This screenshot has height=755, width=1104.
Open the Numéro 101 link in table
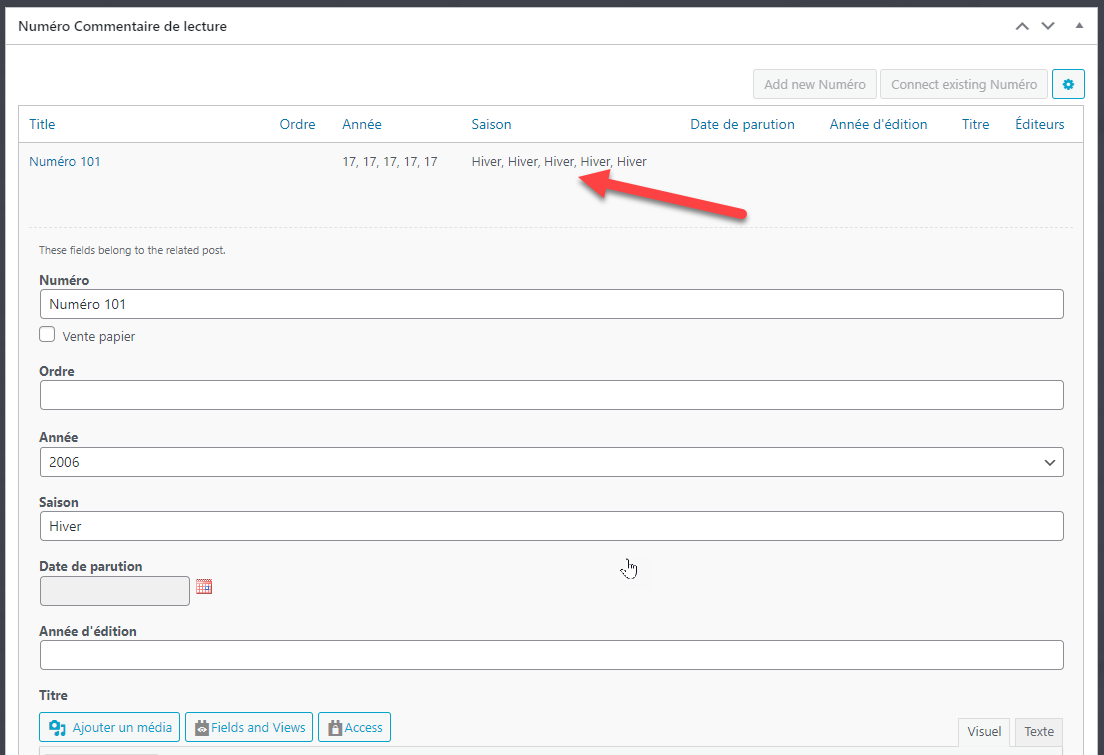(65, 161)
